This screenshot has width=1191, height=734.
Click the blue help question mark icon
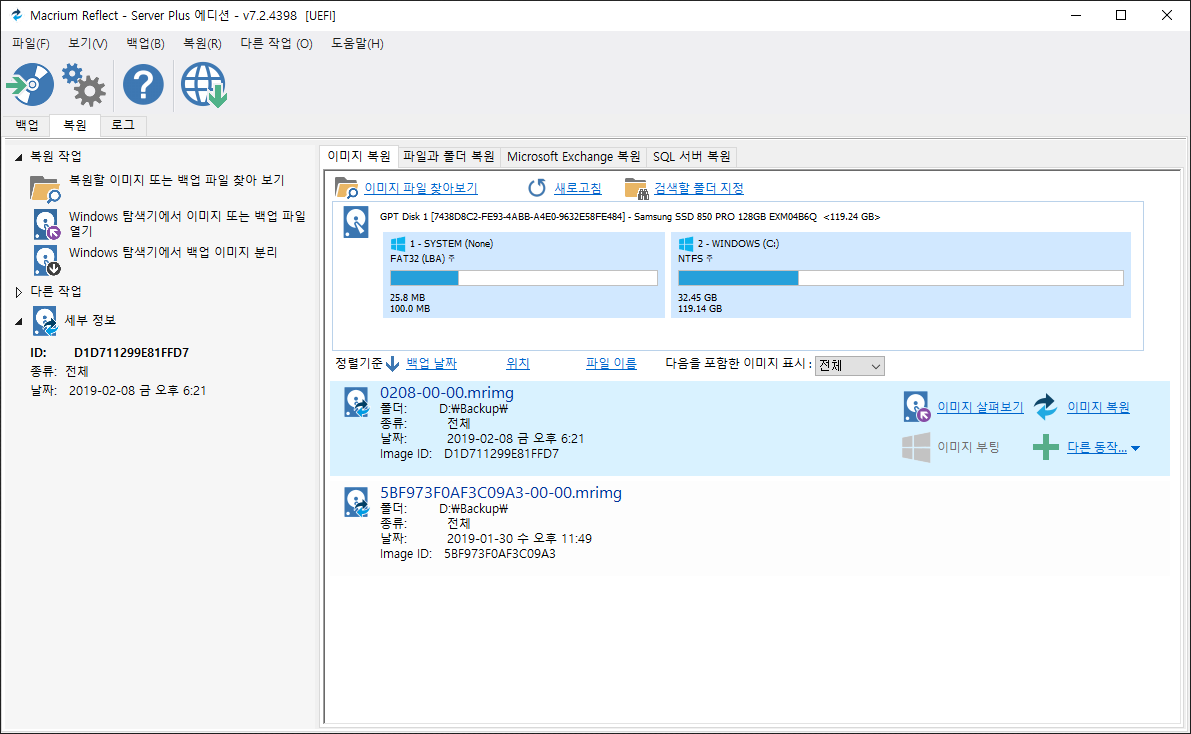143,84
